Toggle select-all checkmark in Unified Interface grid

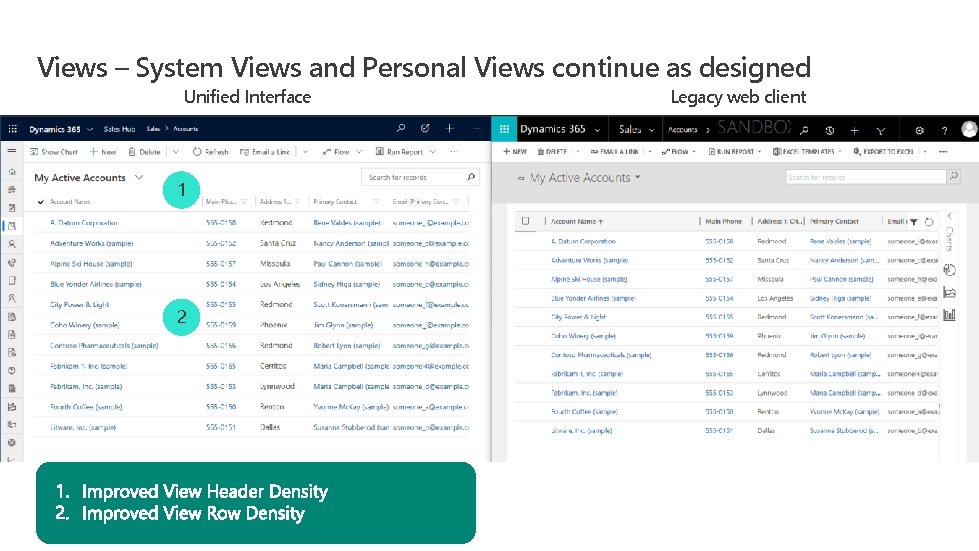[41, 202]
